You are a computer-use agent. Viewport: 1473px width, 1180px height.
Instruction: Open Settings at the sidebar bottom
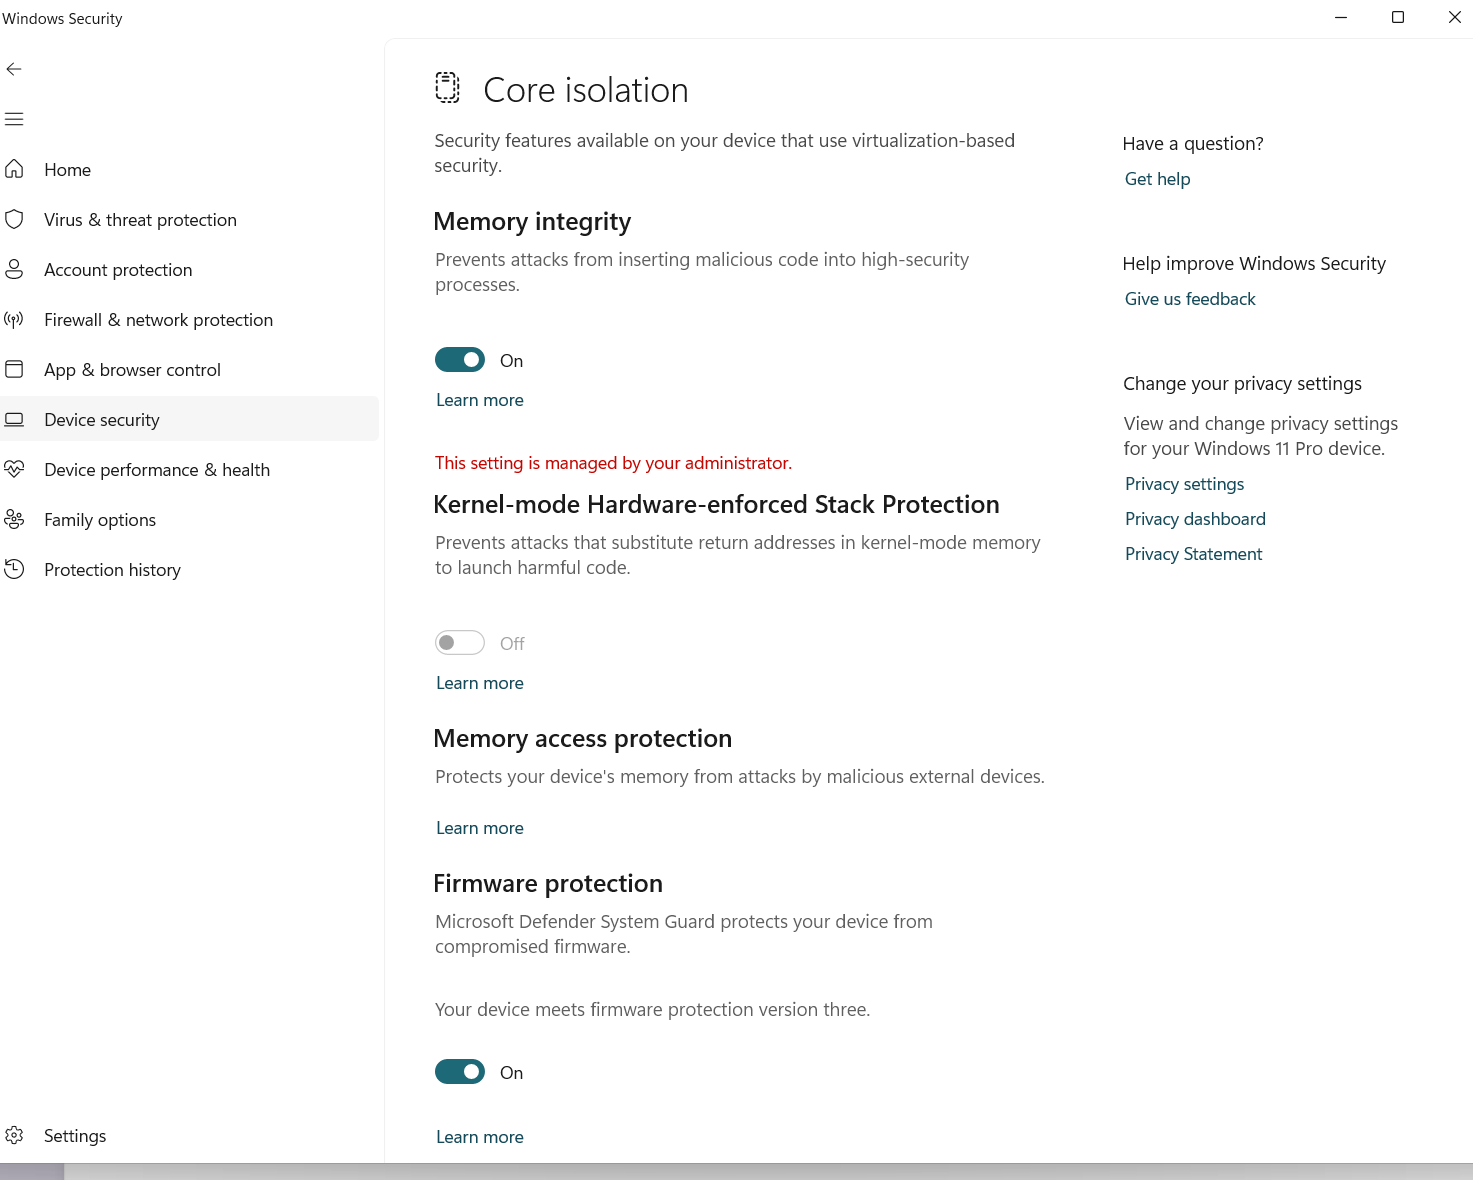[x=75, y=1136]
